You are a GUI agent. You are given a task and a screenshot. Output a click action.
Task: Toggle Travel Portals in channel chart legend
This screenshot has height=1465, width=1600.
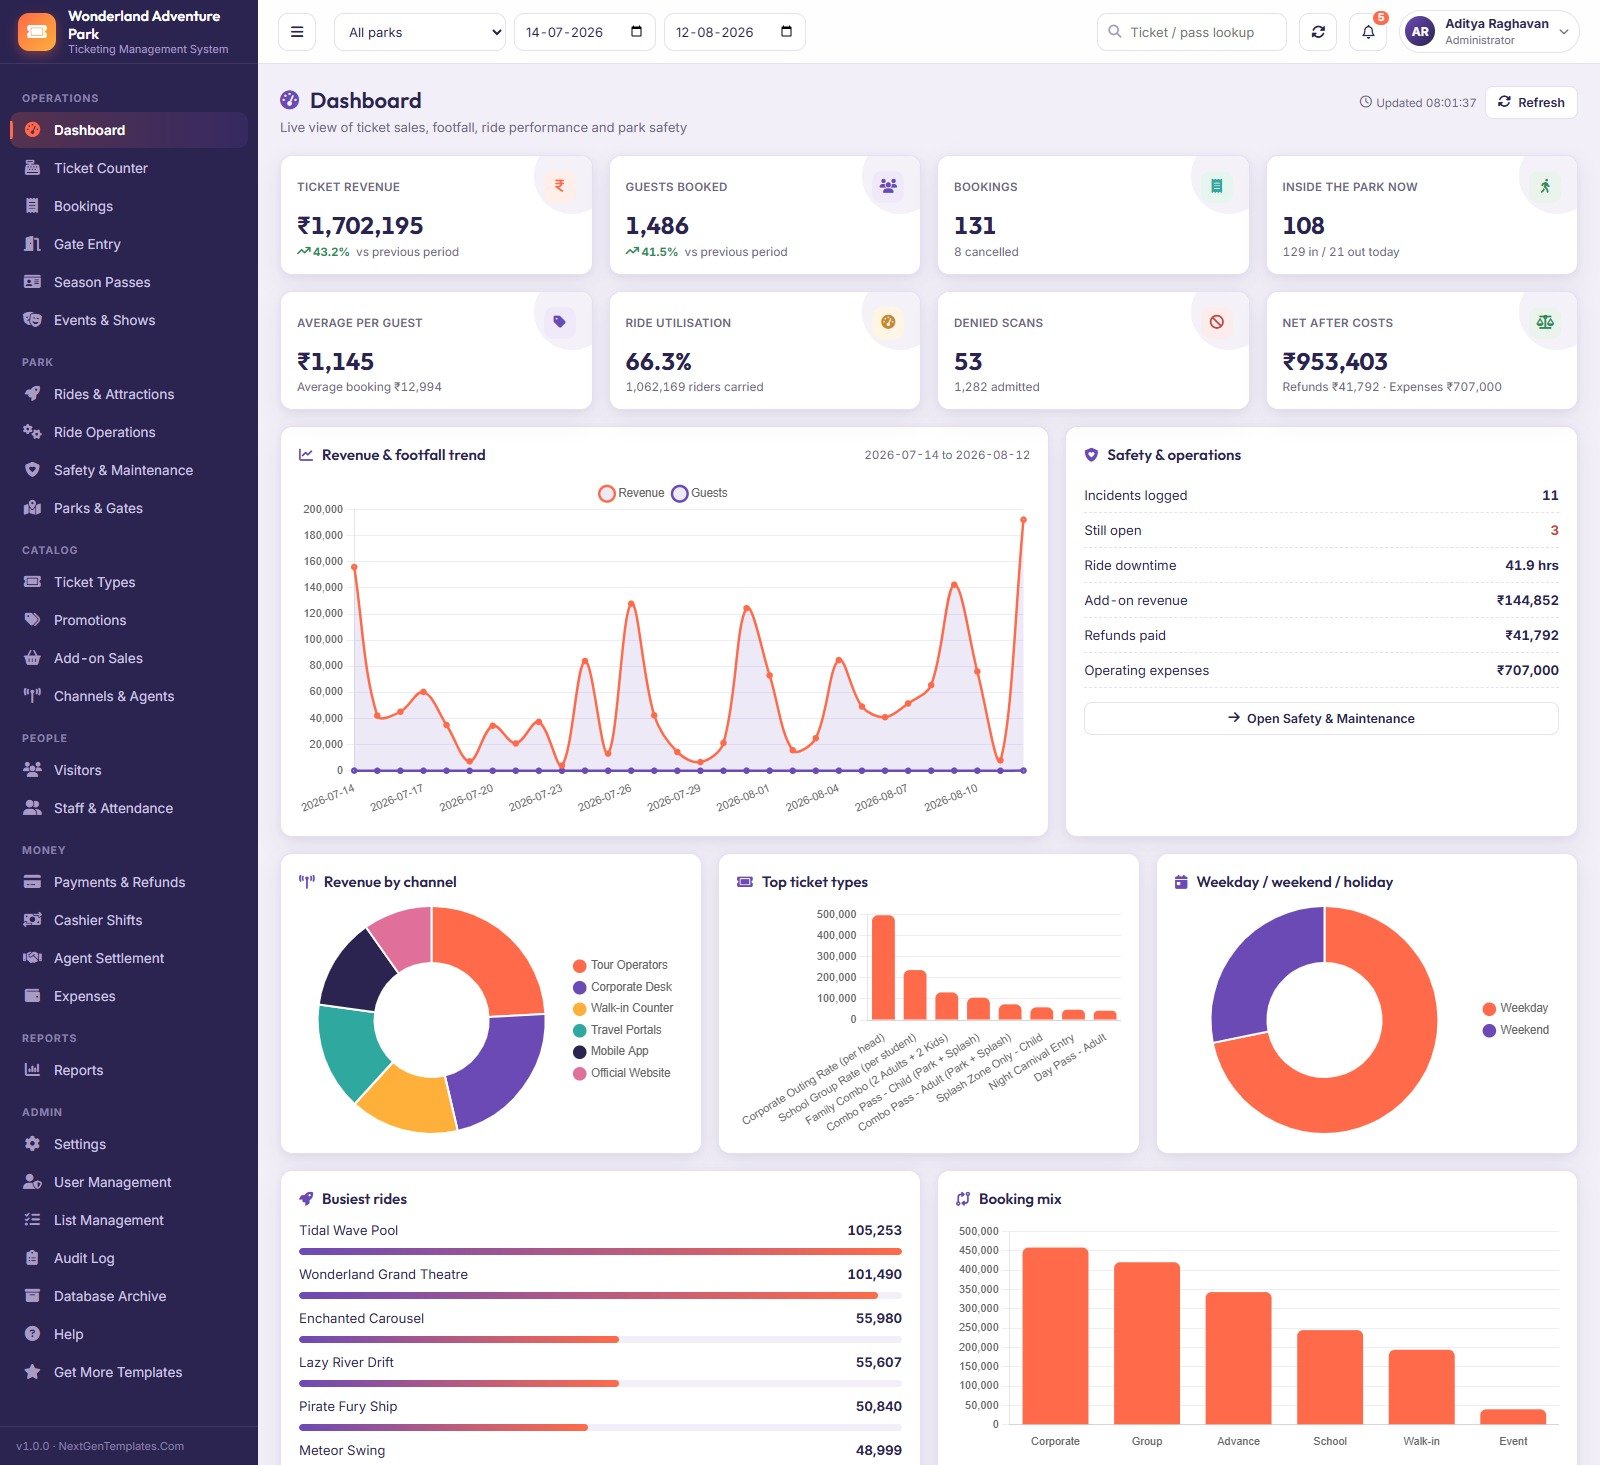point(617,1030)
